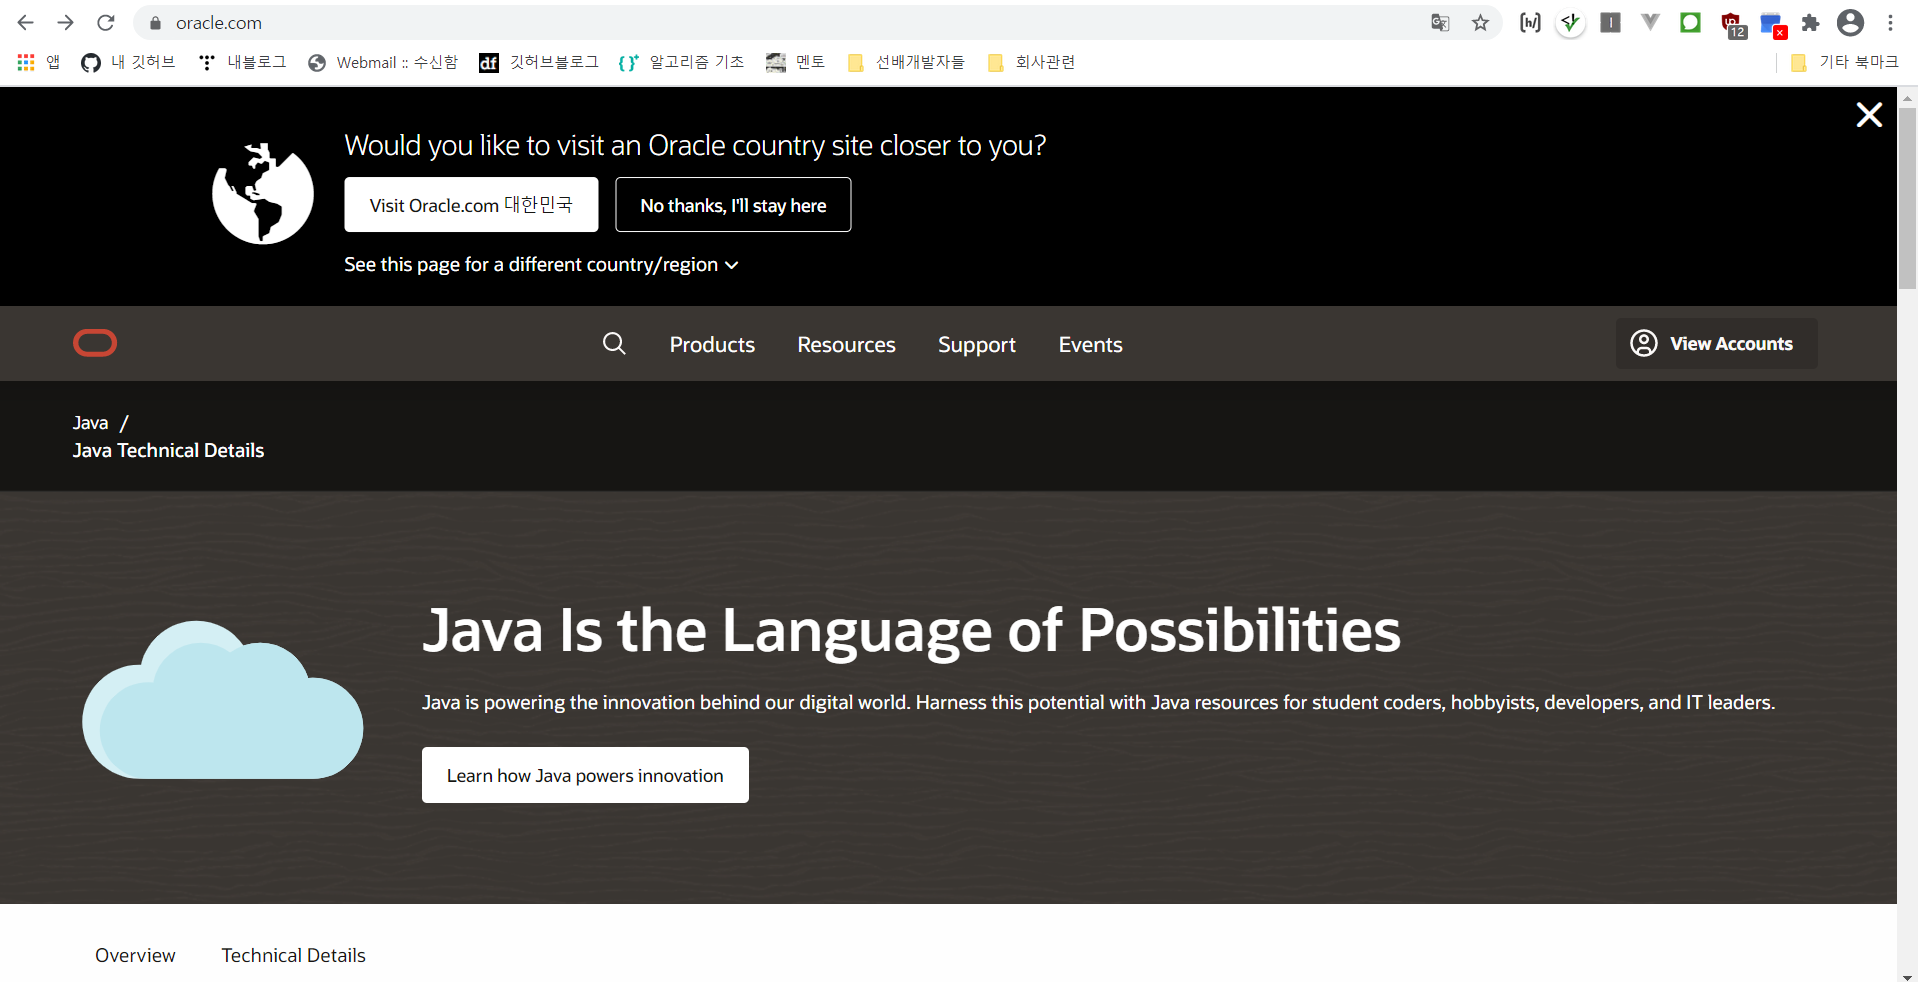Switch to the Overview tab
The height and width of the screenshot is (982, 1918).
click(x=135, y=955)
